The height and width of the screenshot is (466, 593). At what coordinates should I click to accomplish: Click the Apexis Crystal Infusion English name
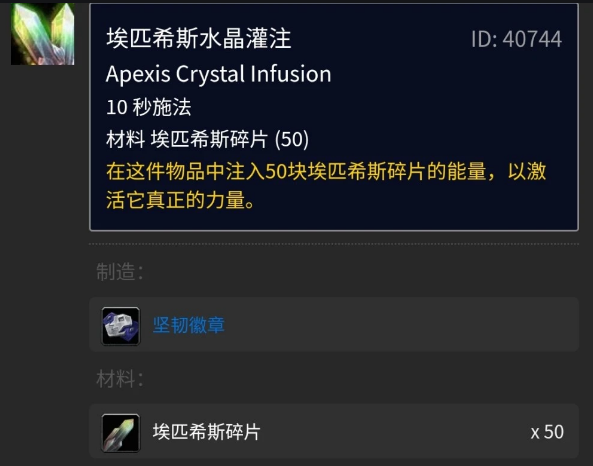pos(219,74)
